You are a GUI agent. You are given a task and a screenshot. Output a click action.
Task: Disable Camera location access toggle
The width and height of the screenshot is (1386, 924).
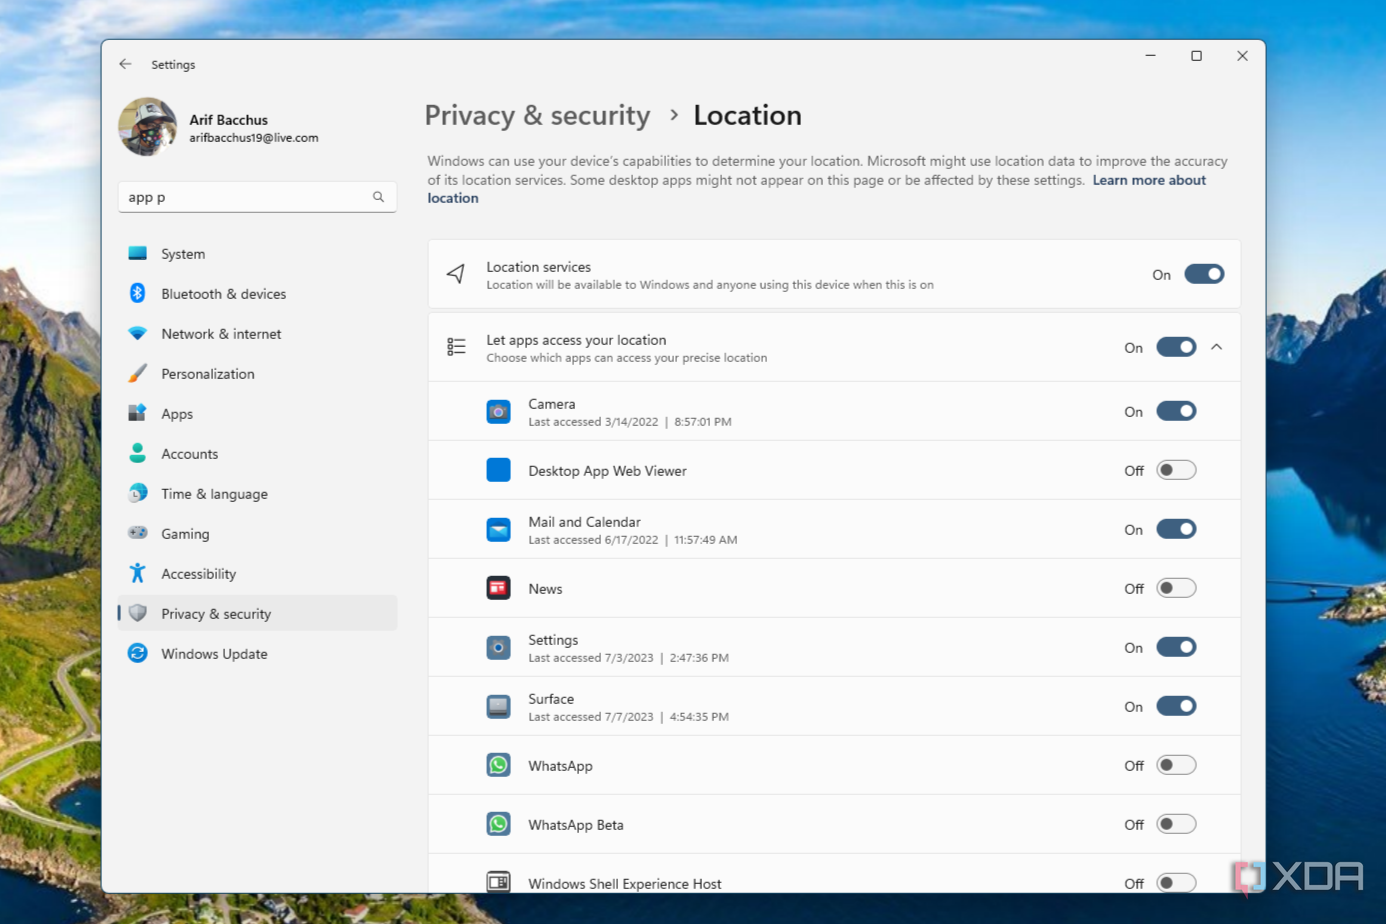1176,411
